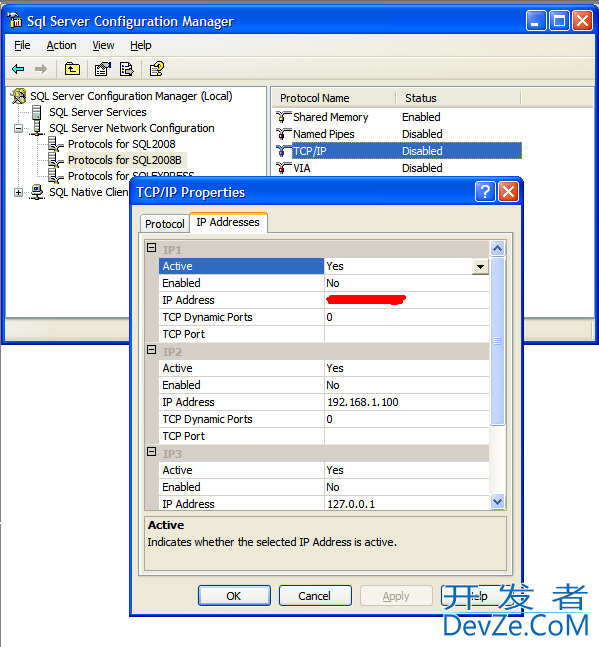
Task: Select the IP Addresses tab
Action: (228, 222)
